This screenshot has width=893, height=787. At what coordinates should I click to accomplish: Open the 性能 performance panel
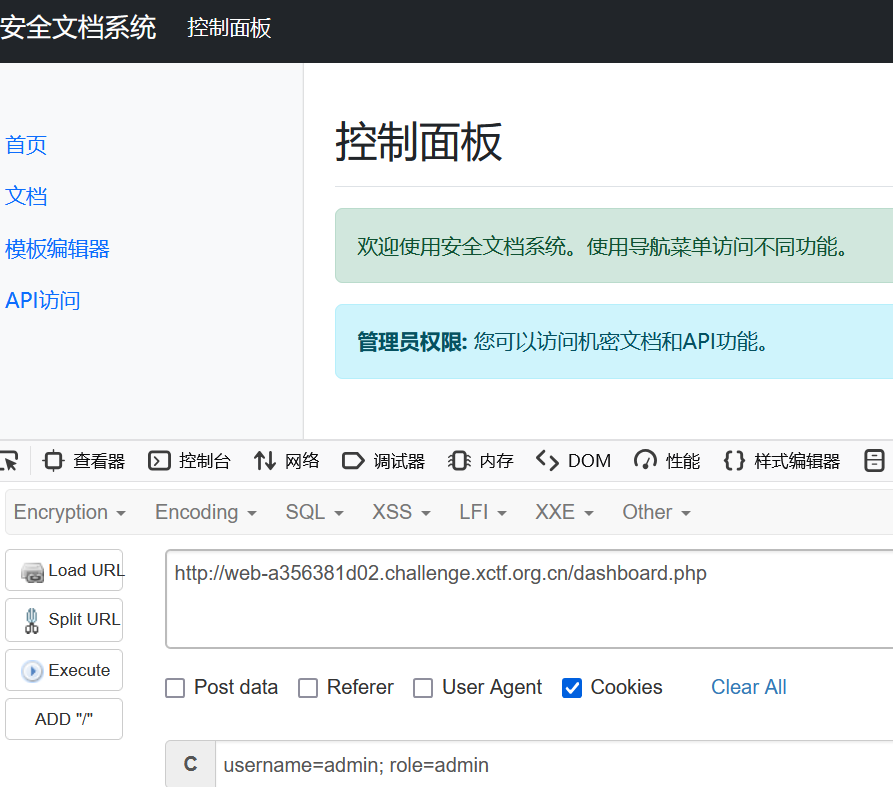point(677,460)
